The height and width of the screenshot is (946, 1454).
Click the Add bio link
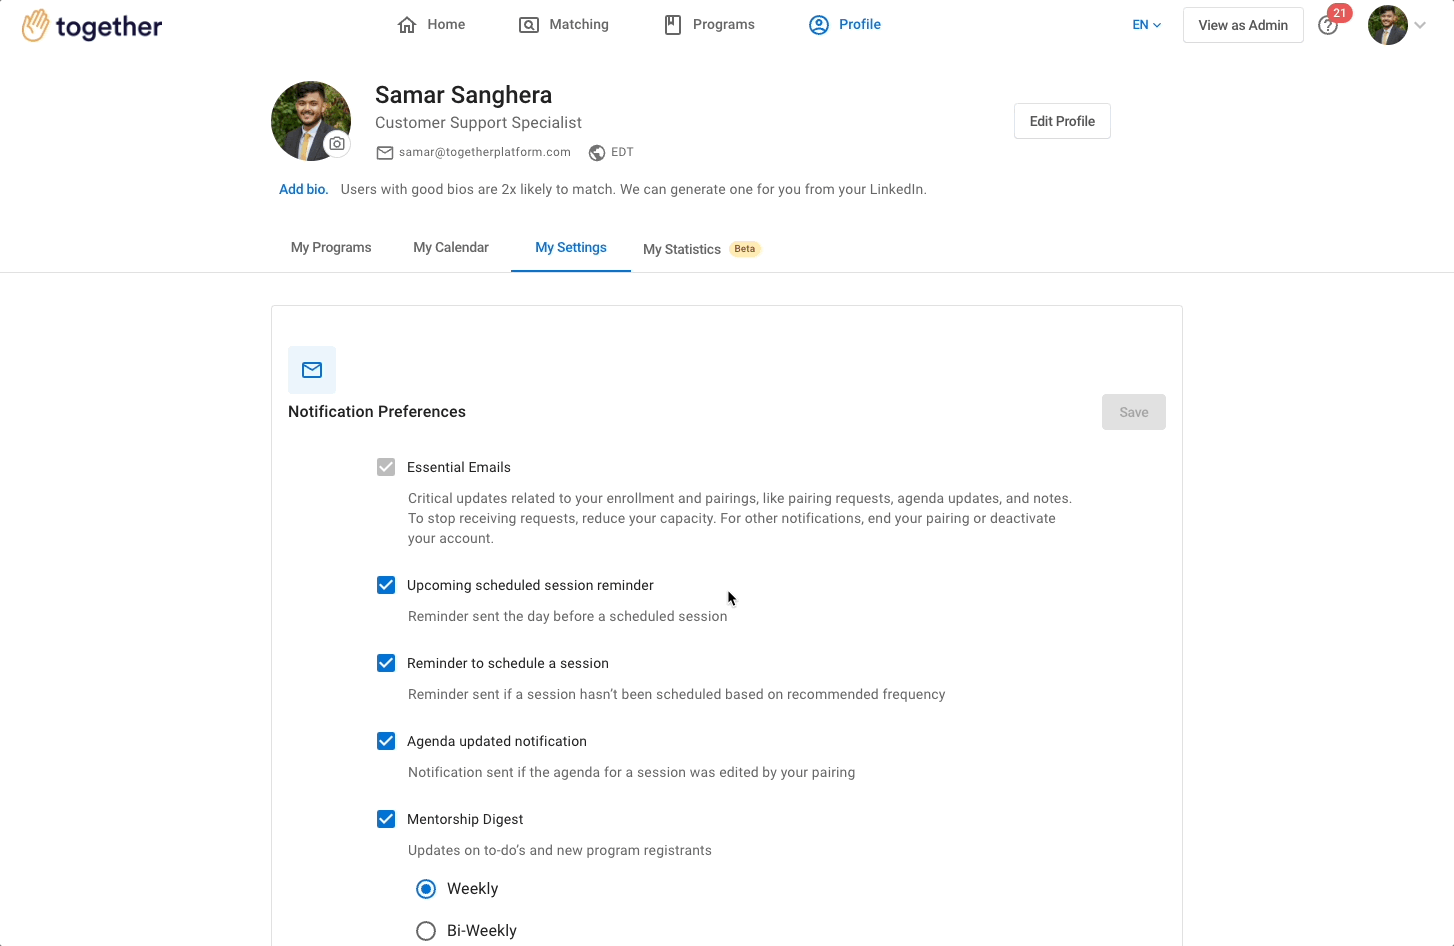click(303, 189)
